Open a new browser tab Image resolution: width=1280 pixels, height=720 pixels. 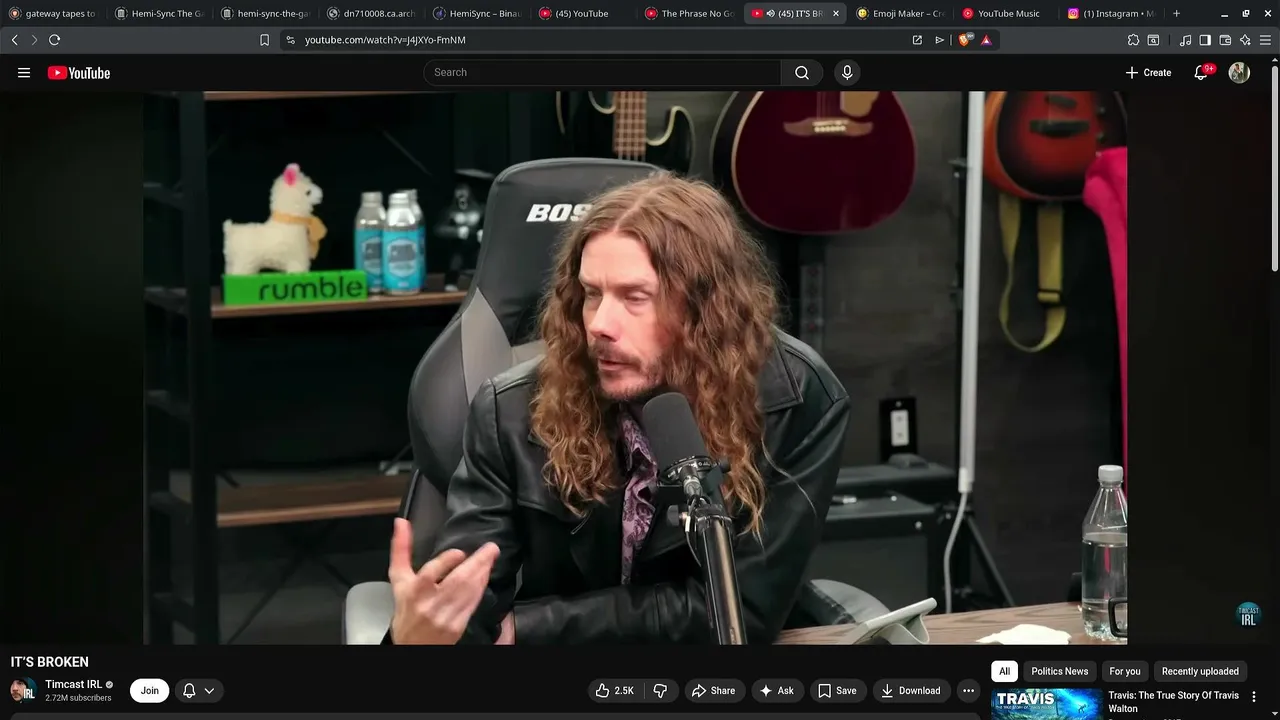[1176, 14]
